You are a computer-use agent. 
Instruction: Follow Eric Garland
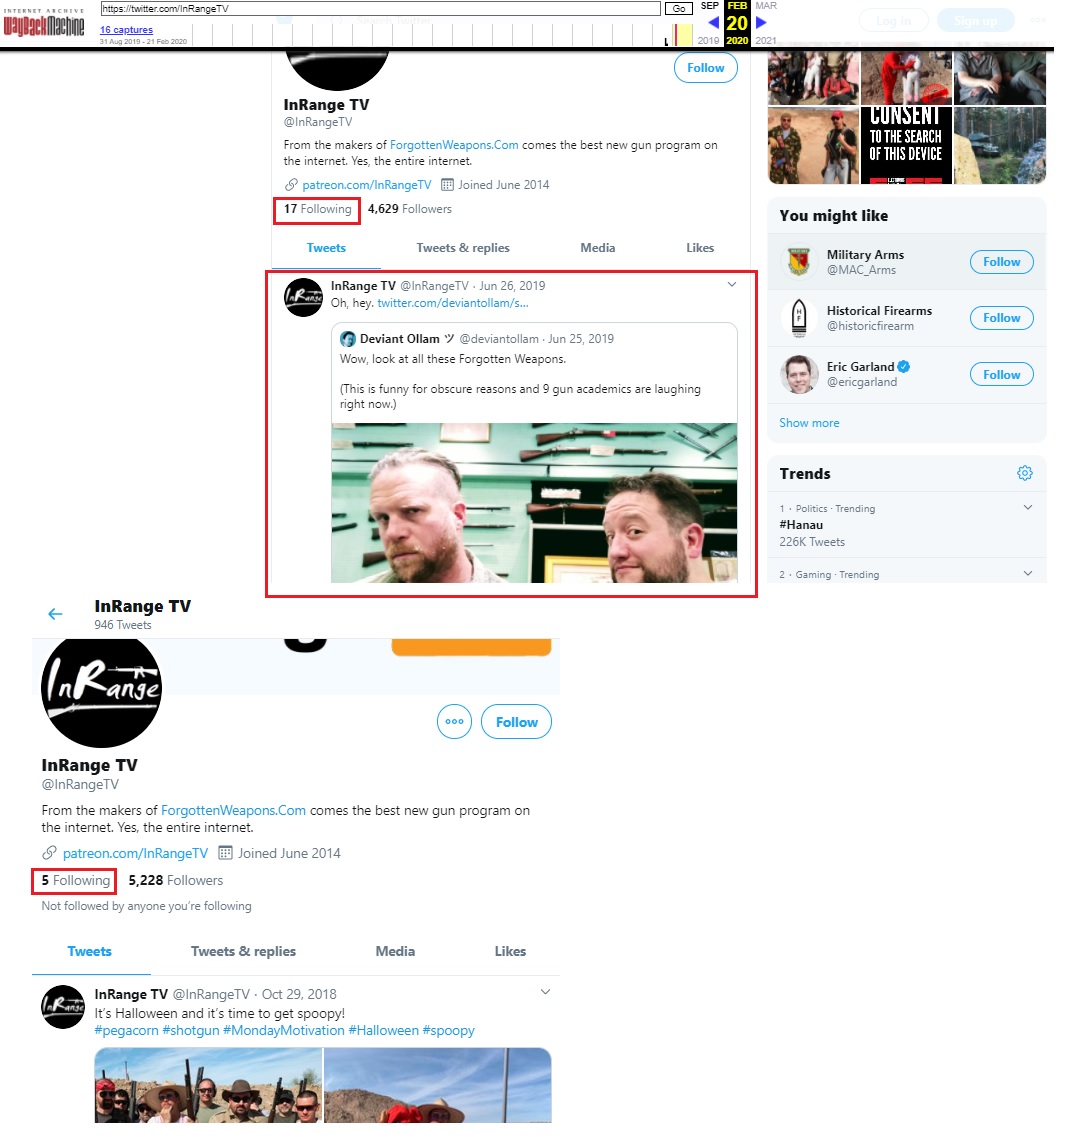pyautogui.click(x=1001, y=375)
